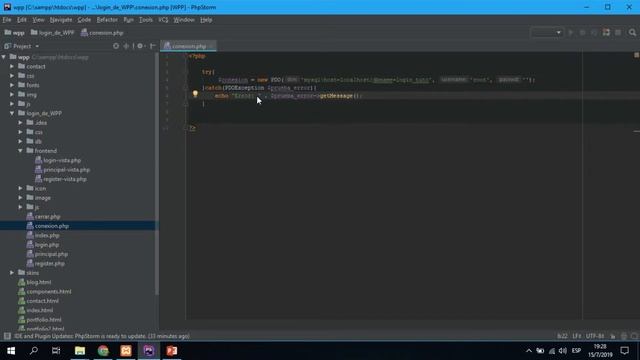The height and width of the screenshot is (360, 640).
Task: Expand the contact folder
Action: pos(12,66)
